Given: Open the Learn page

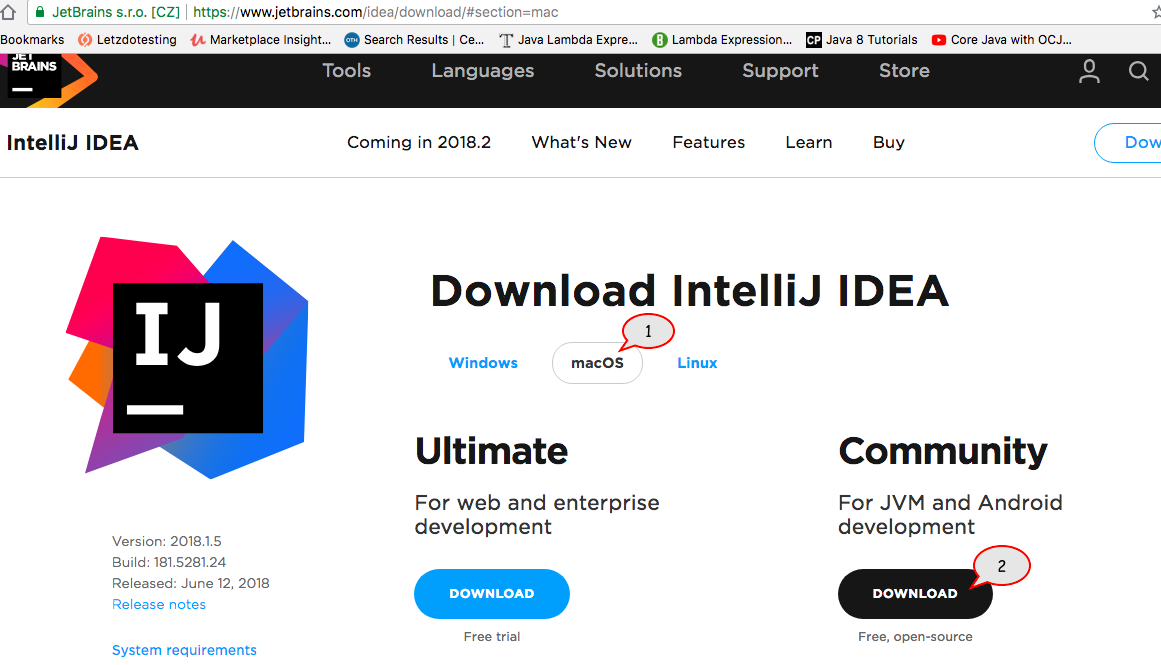Looking at the screenshot, I should [x=809, y=142].
